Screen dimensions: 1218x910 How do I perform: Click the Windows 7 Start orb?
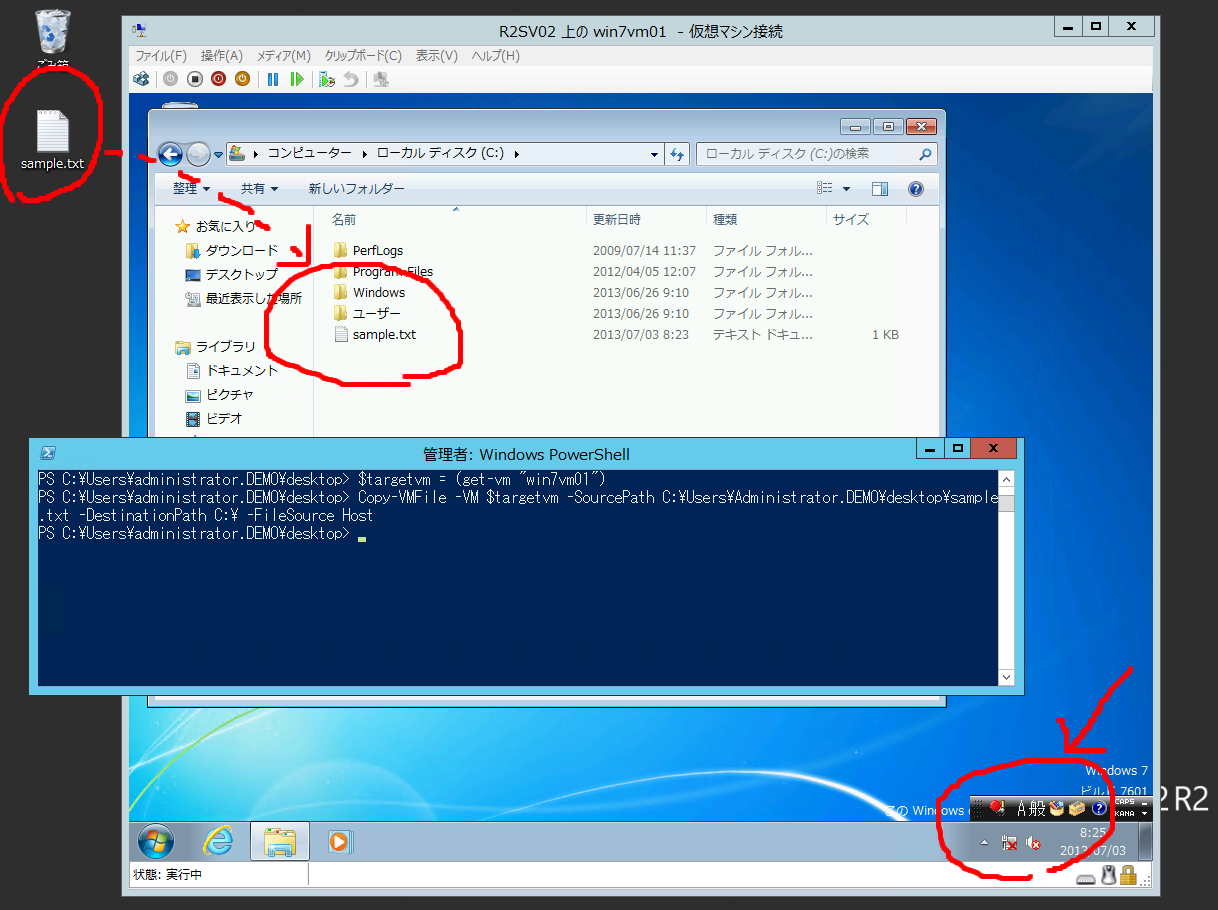[156, 842]
